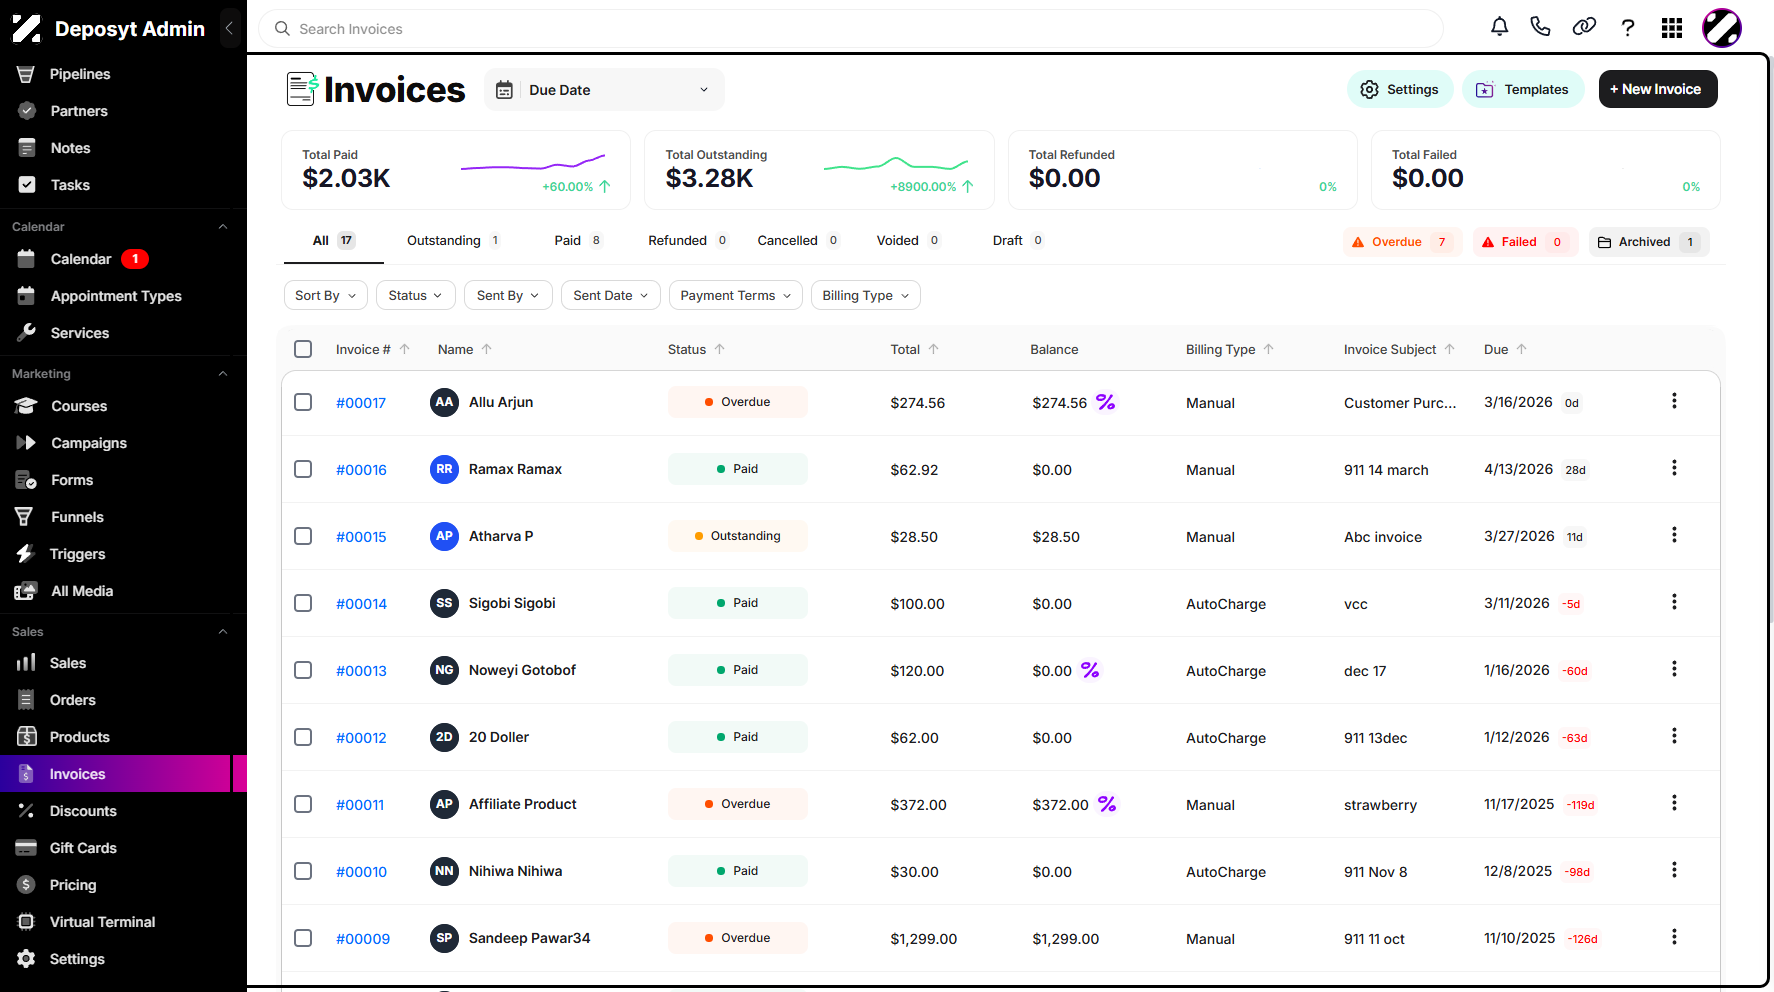Click the link chain icon in header

click(1584, 28)
